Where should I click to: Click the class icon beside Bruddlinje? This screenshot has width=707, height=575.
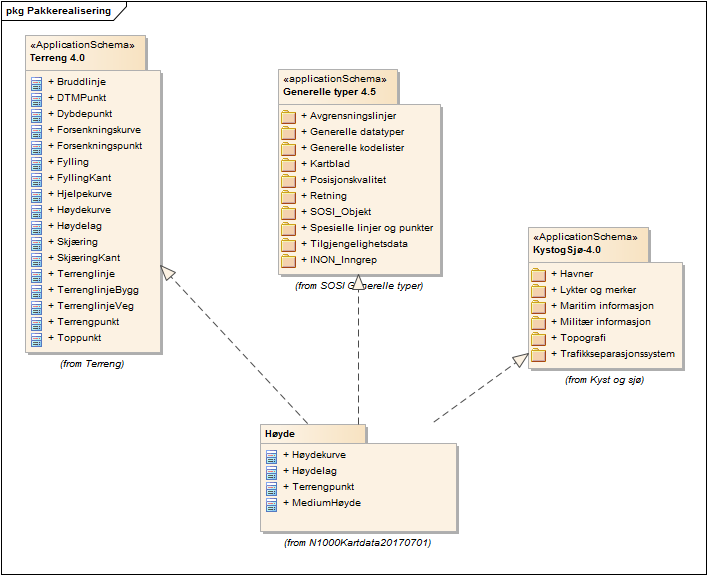37,82
